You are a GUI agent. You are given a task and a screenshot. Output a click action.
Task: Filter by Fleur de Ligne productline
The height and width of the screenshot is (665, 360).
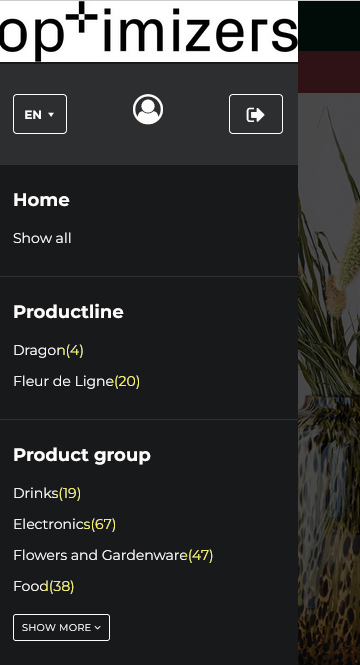(76, 381)
